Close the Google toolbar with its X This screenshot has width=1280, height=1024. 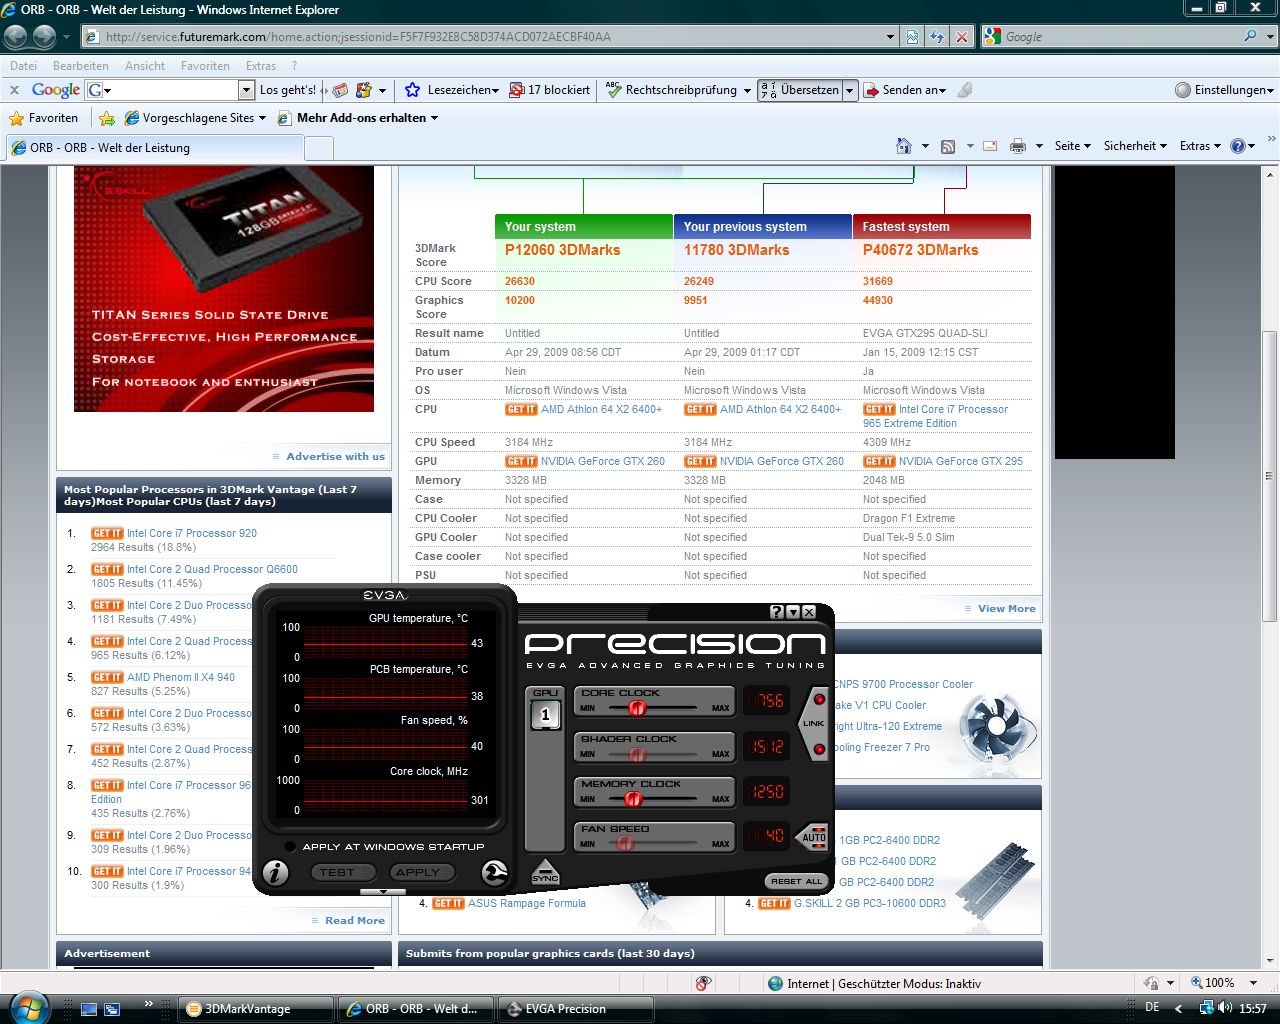(x=15, y=90)
